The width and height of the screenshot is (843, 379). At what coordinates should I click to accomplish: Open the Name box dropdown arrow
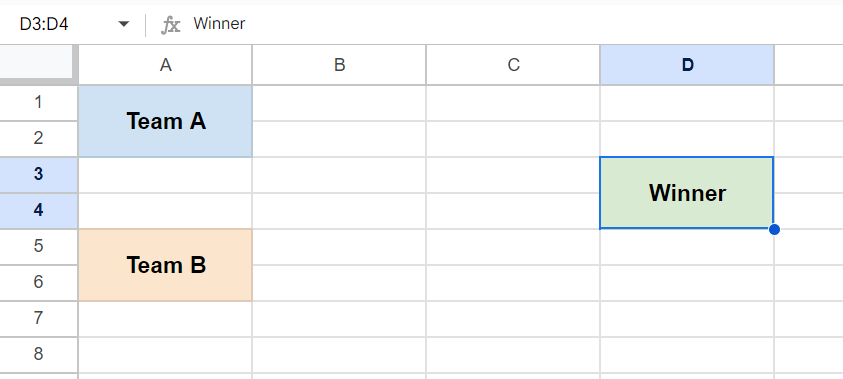click(124, 24)
